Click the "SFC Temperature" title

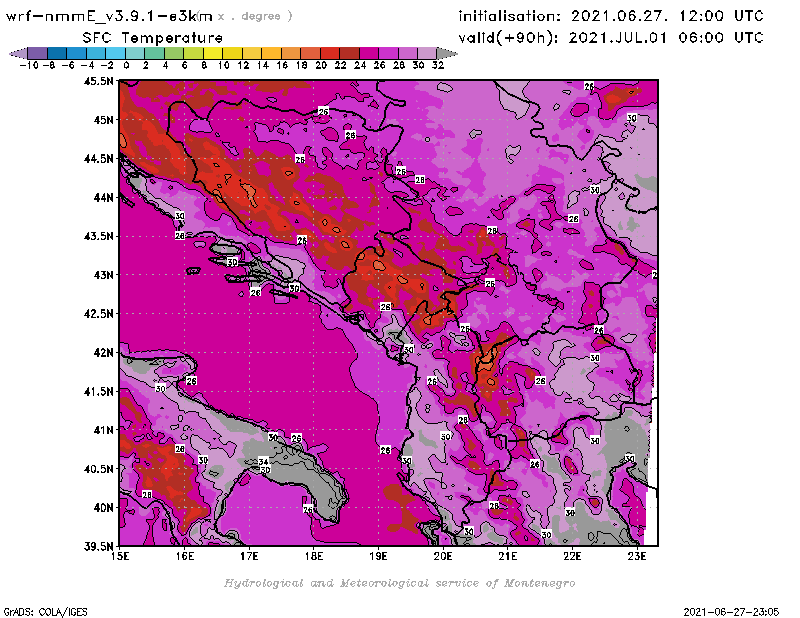click(153, 38)
